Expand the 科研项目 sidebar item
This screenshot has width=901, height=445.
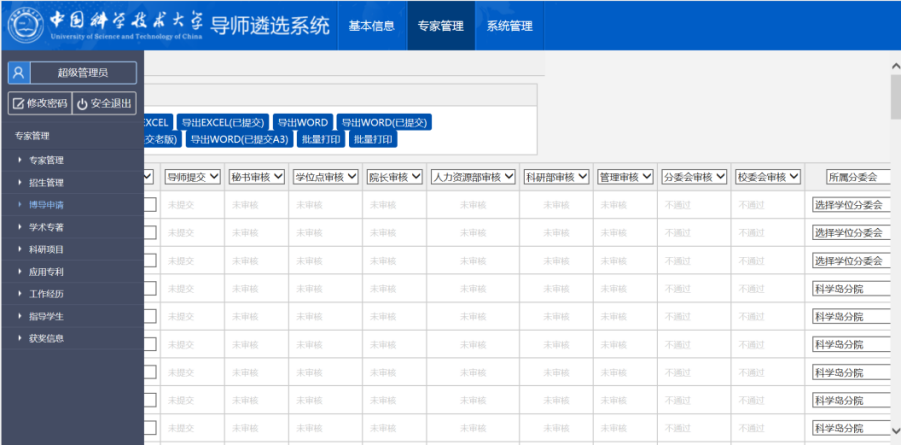pos(46,249)
